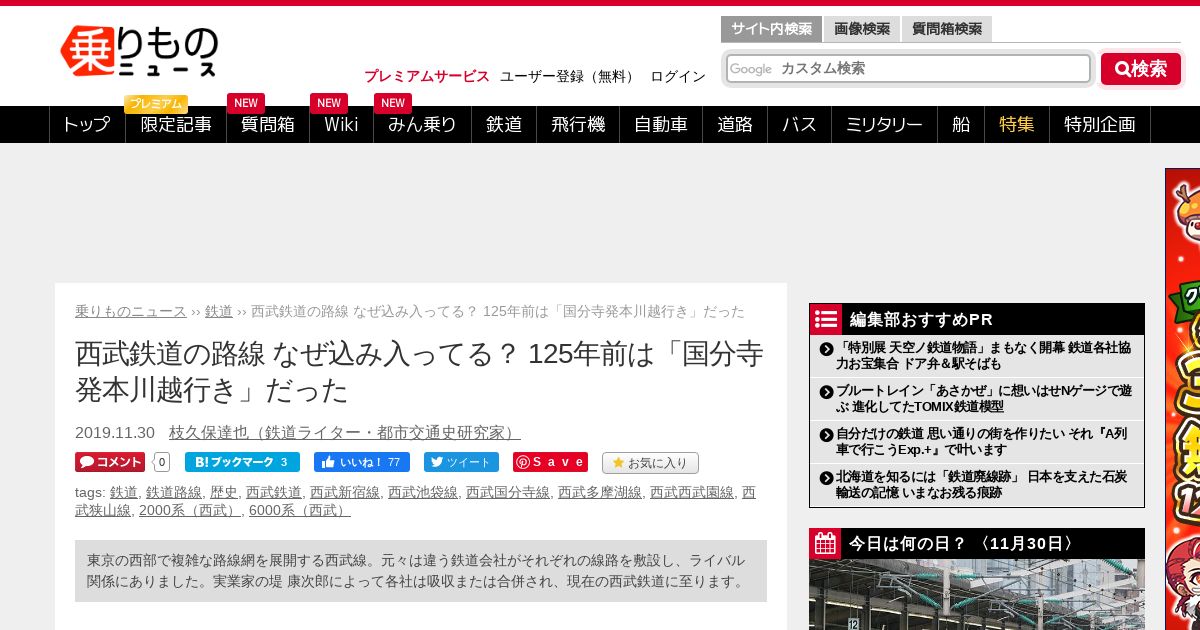This screenshot has width=1200, height=630.
Task: Click the list icon beside 編集部おすすめPR
Action: point(826,319)
